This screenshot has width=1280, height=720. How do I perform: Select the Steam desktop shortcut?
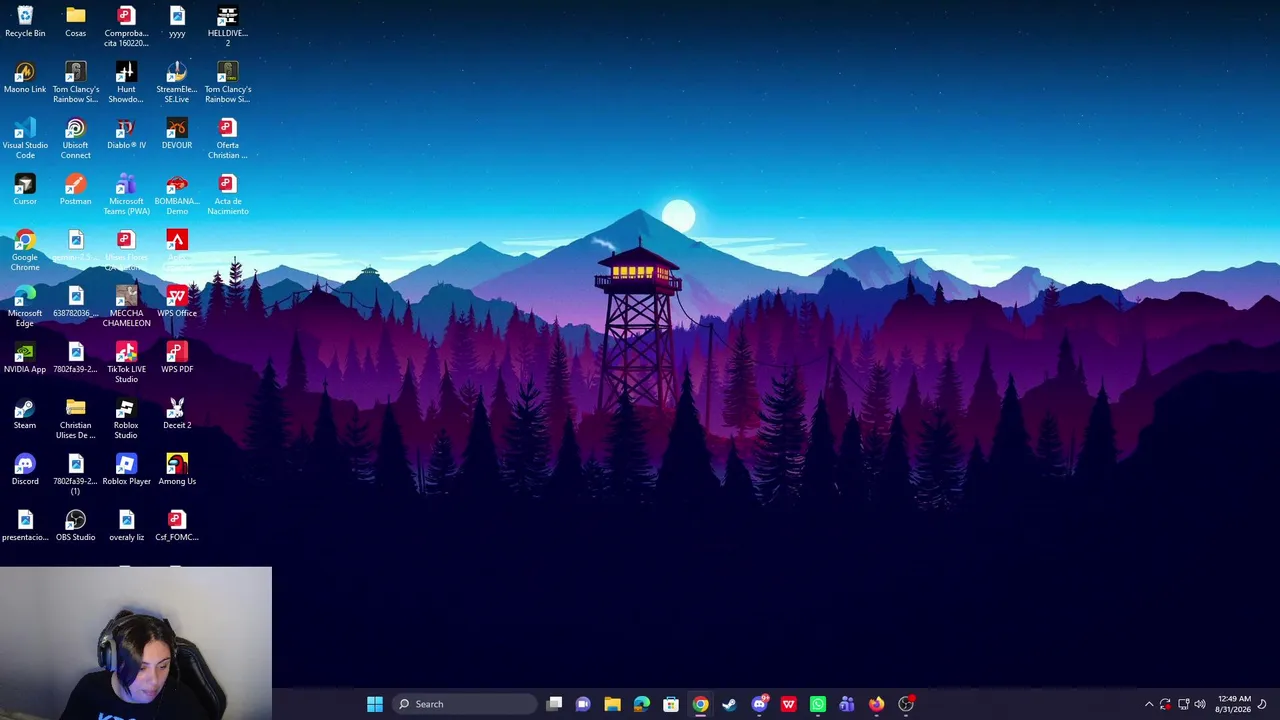click(x=25, y=414)
